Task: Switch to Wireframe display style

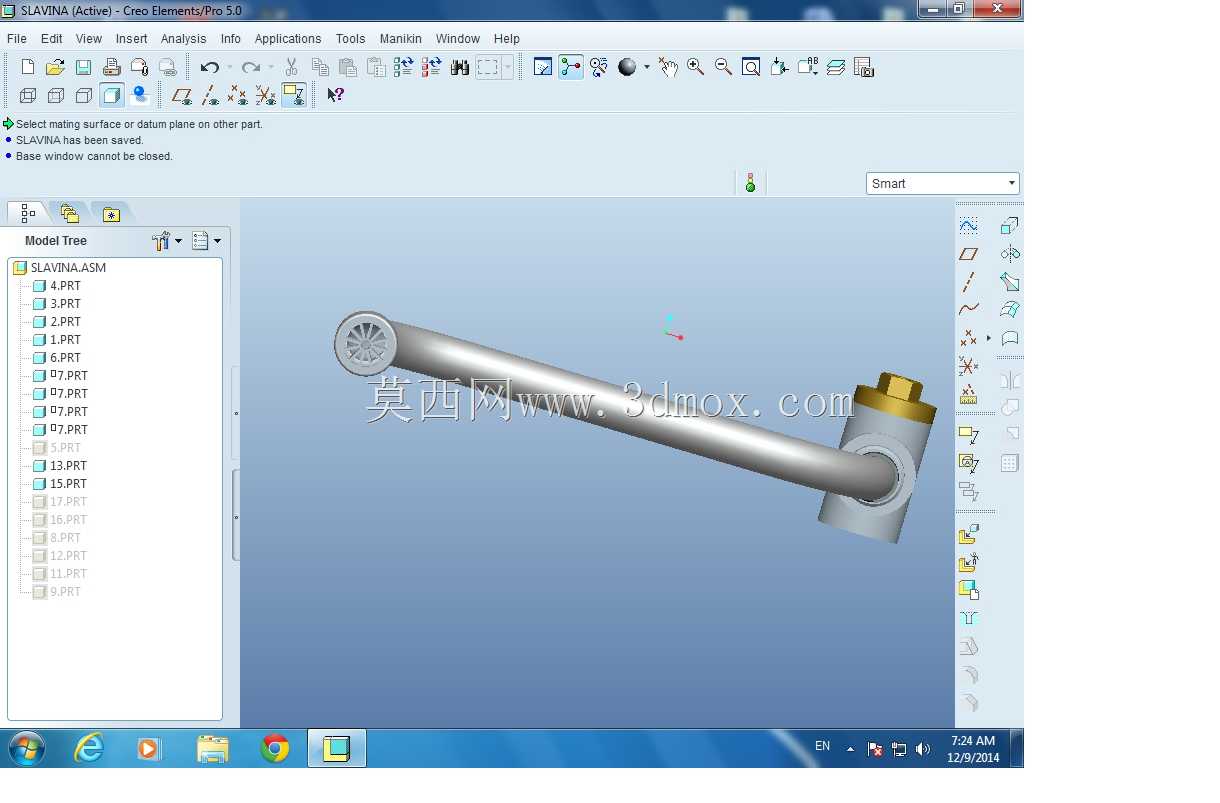Action: coord(28,95)
